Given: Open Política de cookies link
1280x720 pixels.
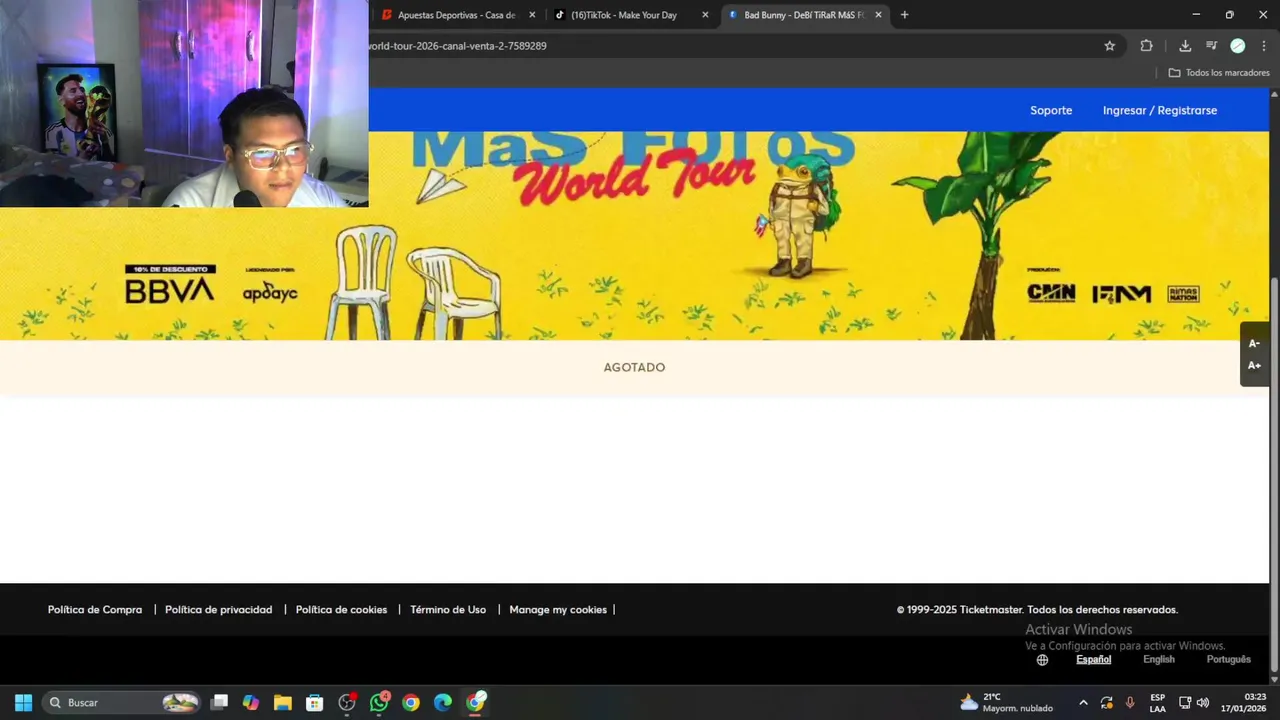Looking at the screenshot, I should point(341,610).
